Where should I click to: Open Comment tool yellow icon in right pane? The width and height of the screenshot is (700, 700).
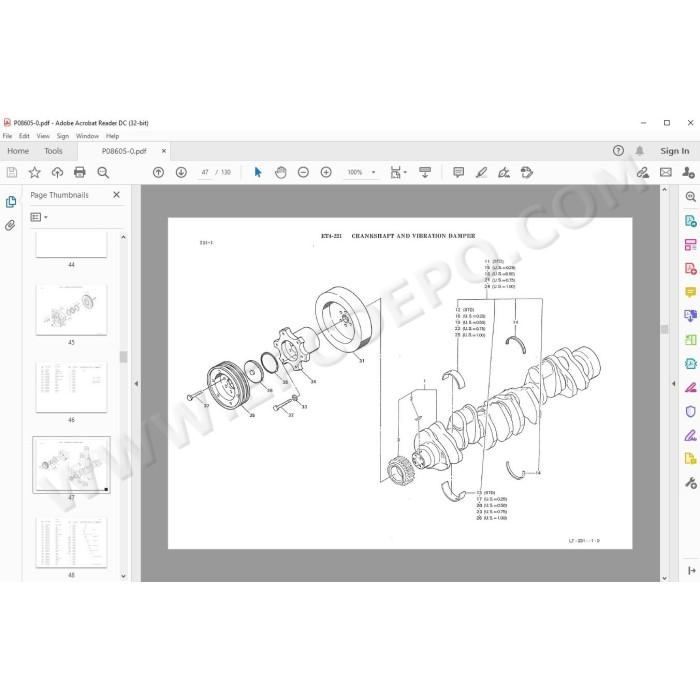(690, 292)
